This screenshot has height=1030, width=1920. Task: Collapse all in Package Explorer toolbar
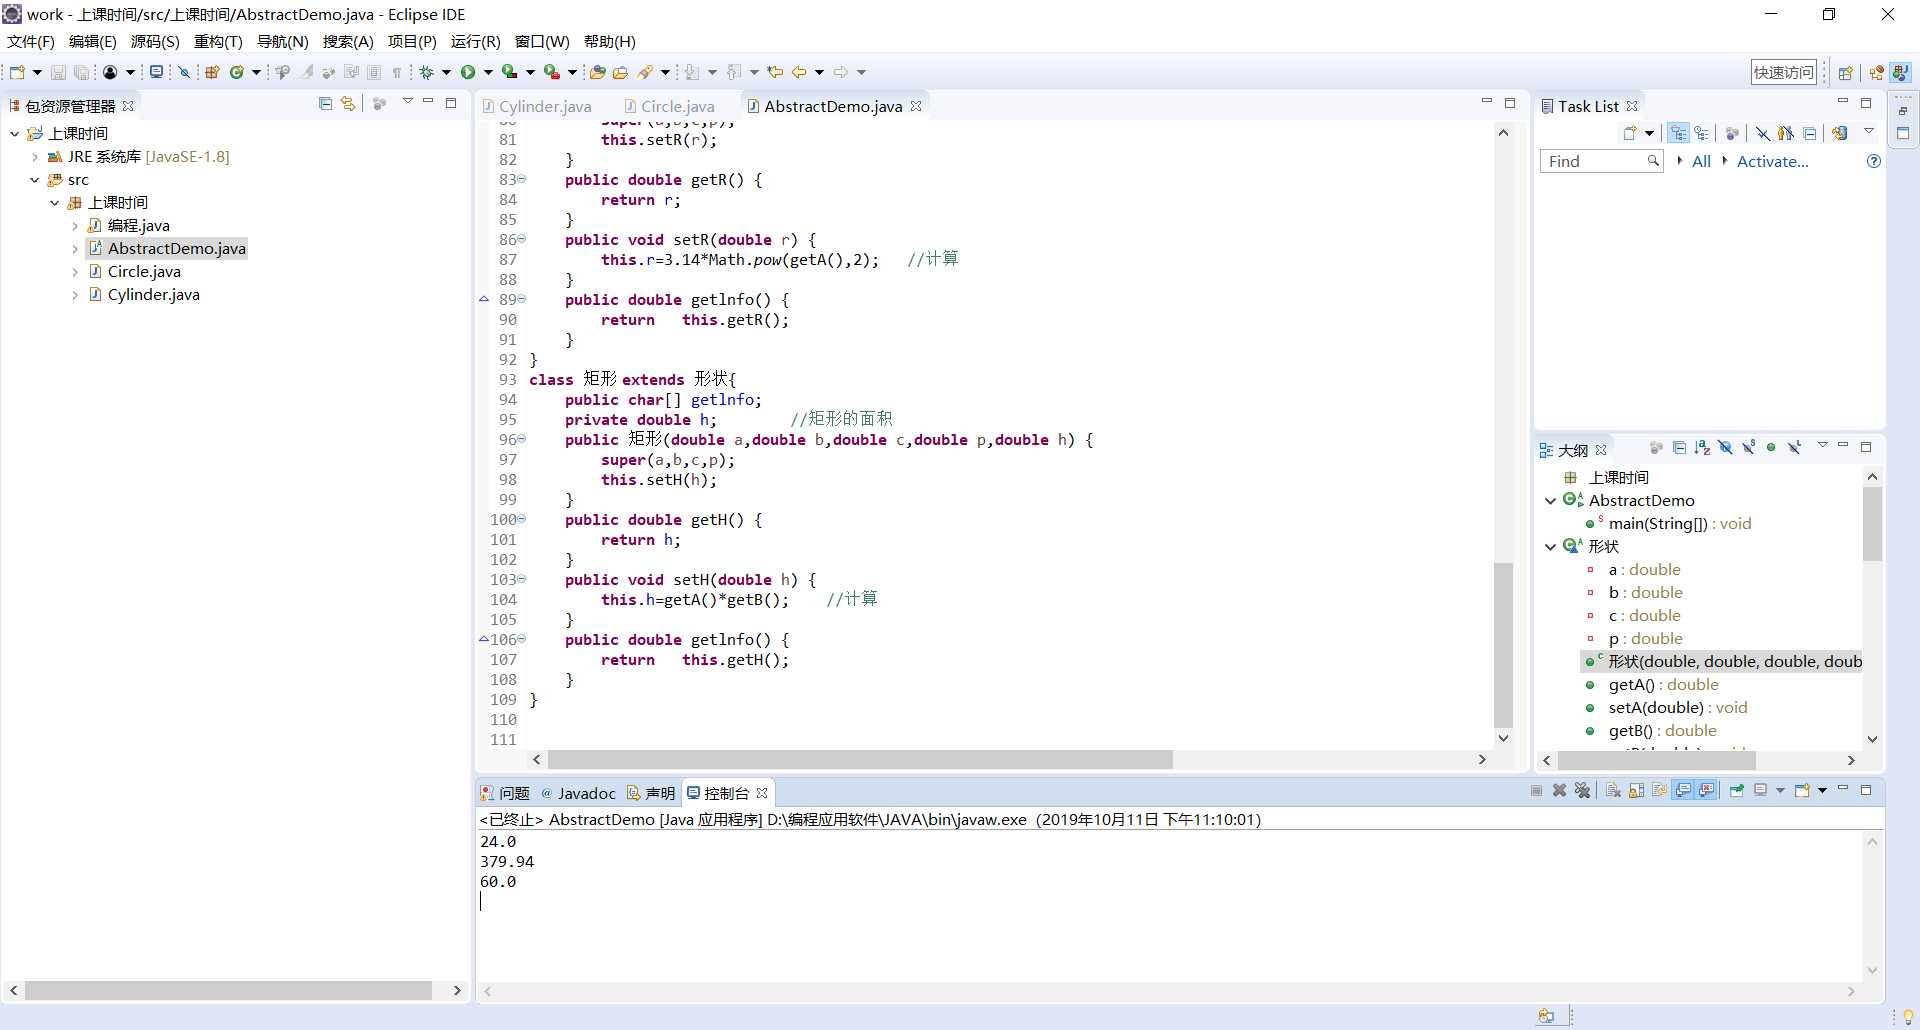click(x=325, y=103)
